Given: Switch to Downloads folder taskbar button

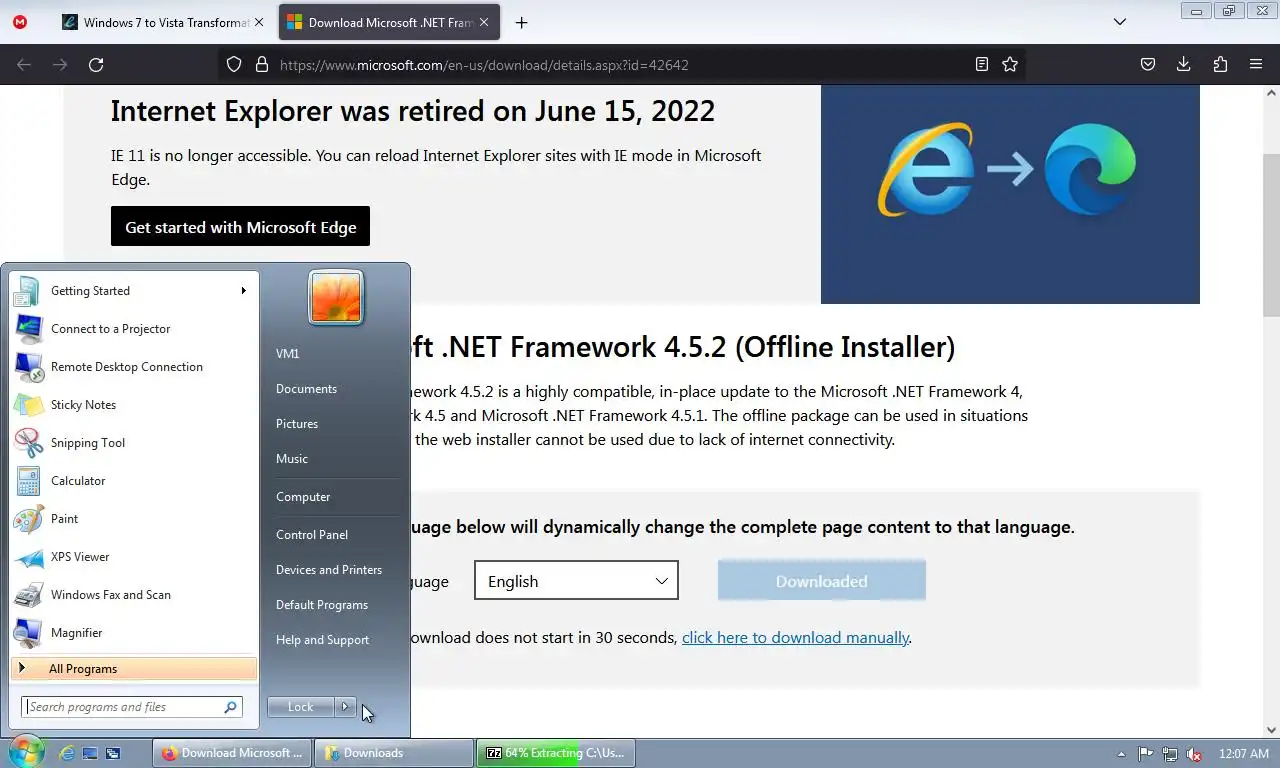Looking at the screenshot, I should coord(394,753).
